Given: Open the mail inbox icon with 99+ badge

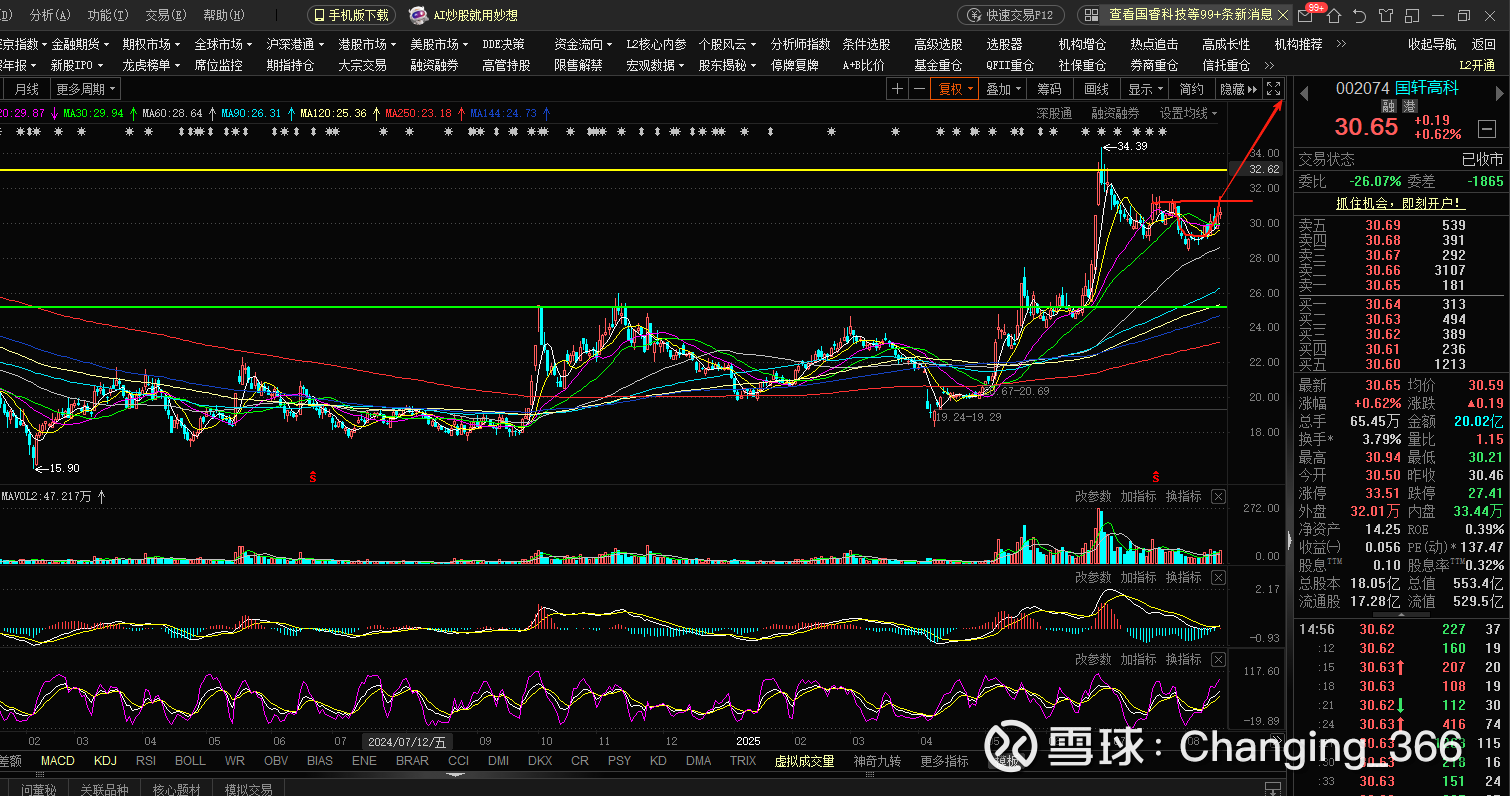Looking at the screenshot, I should [x=1307, y=15].
